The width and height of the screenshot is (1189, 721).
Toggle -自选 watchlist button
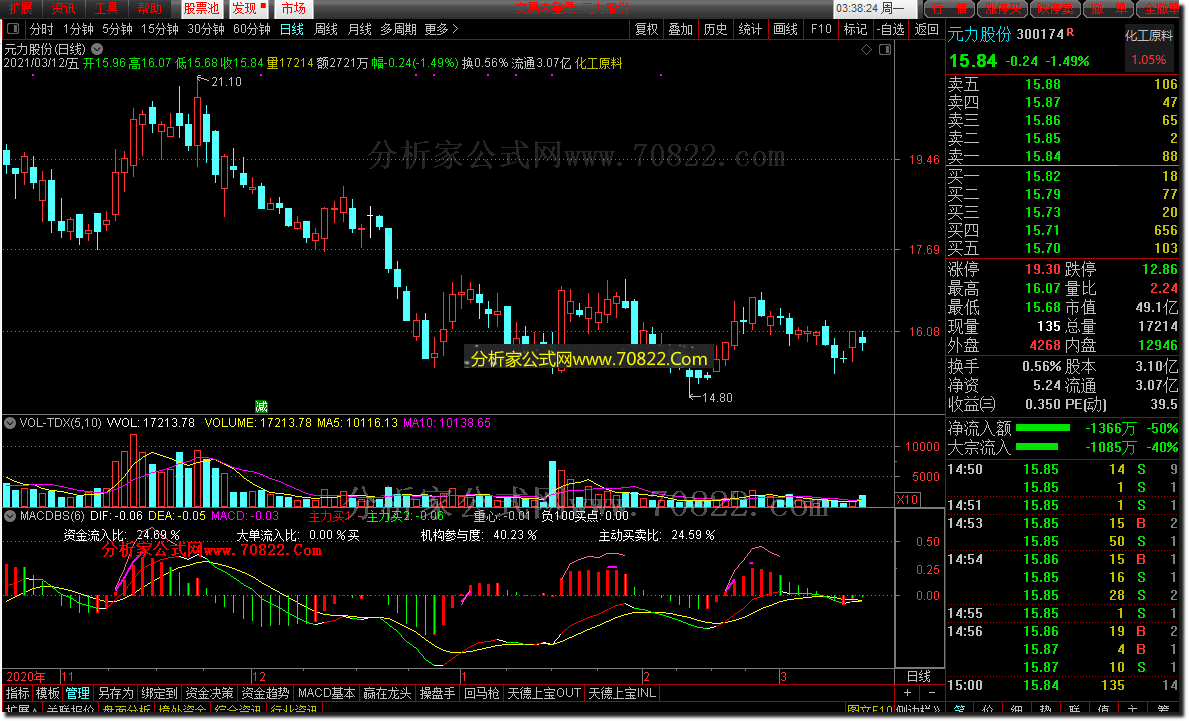891,29
